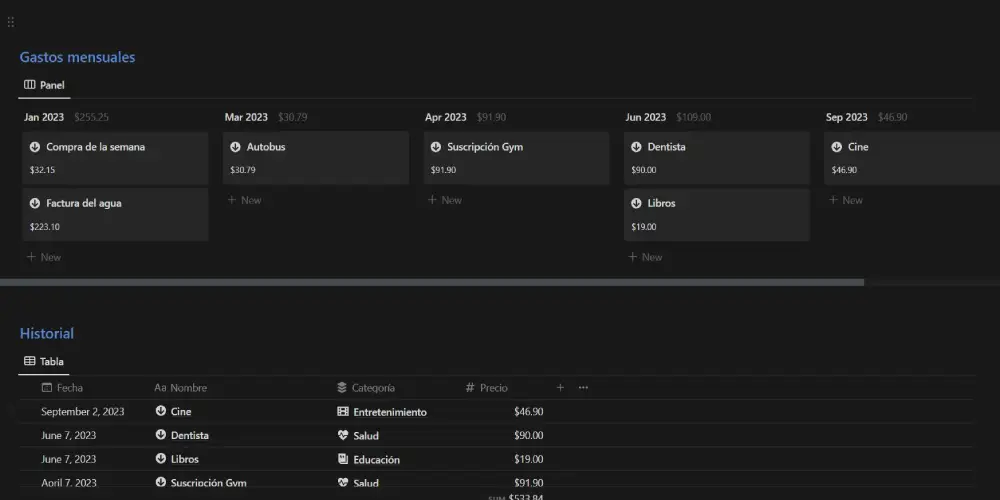Open the Categoría column header menu
Image resolution: width=1000 pixels, height=500 pixels.
point(373,388)
